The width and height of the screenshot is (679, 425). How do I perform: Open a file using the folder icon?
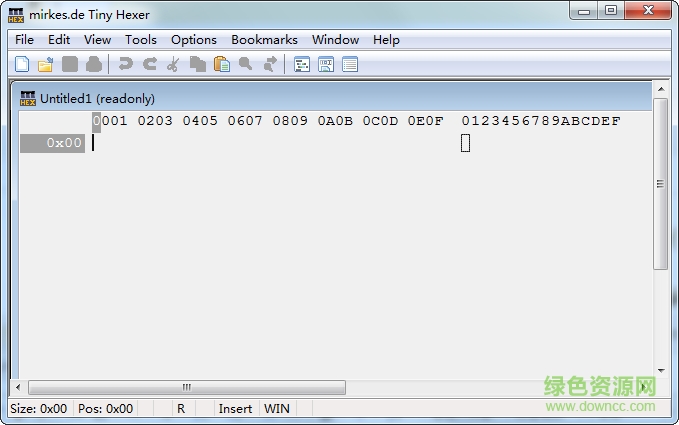coord(45,64)
